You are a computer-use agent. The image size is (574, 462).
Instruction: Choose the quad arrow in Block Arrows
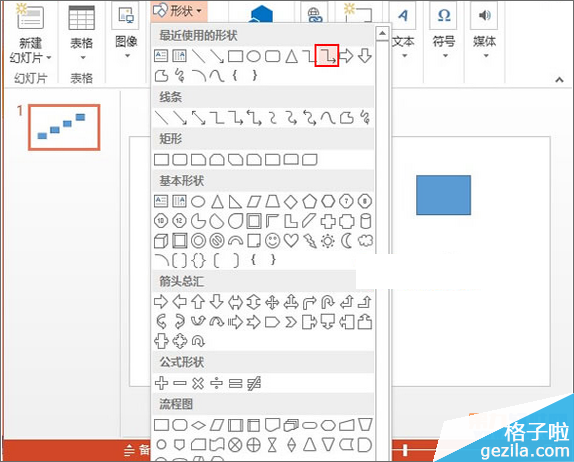point(272,302)
